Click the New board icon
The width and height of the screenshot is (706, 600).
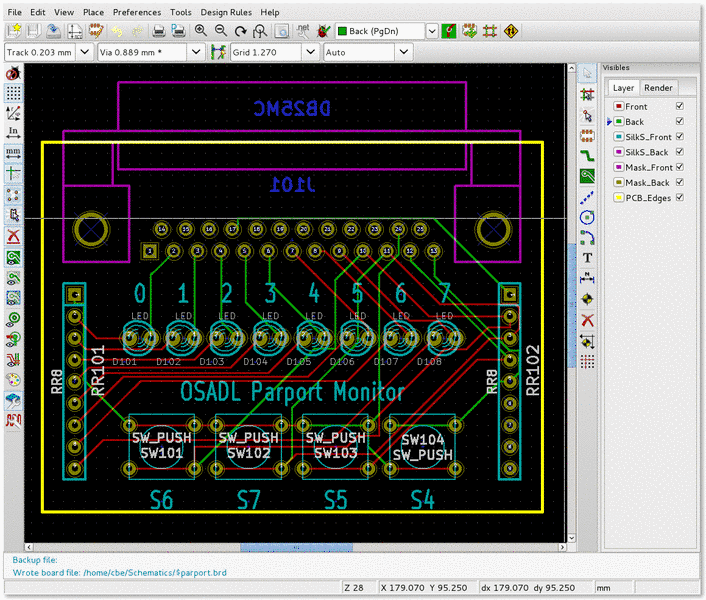click(x=14, y=31)
